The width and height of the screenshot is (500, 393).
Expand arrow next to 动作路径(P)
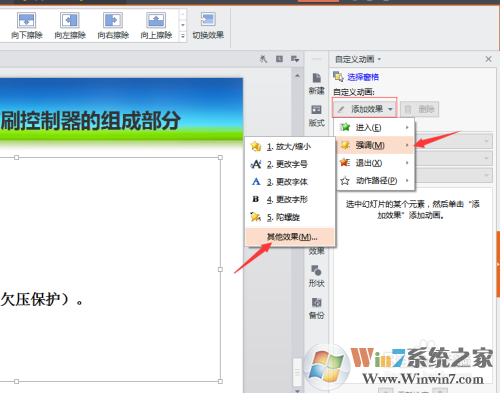(407, 180)
